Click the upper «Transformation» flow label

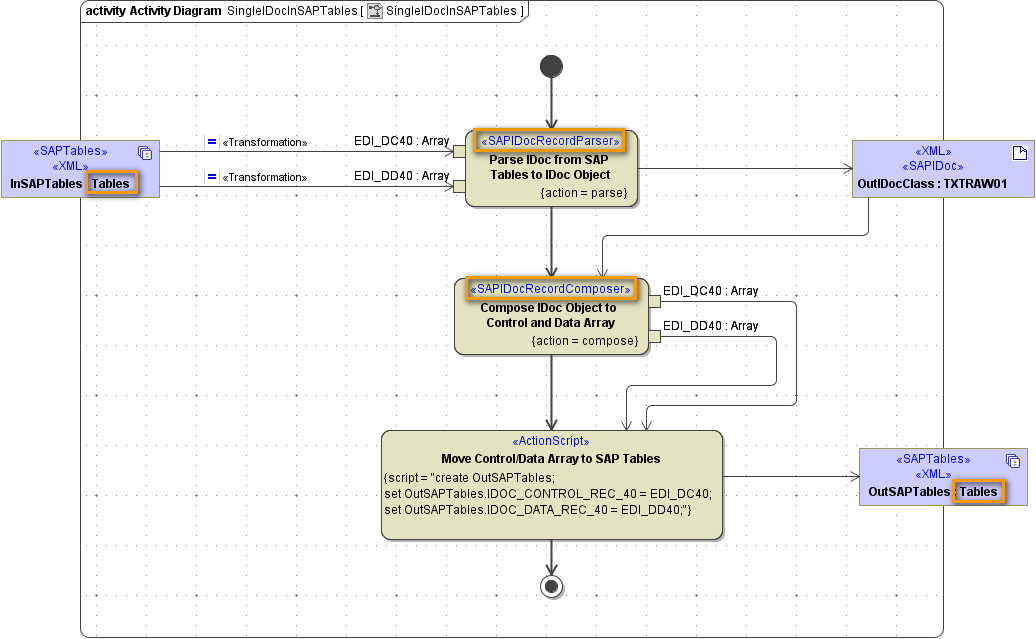(264, 142)
